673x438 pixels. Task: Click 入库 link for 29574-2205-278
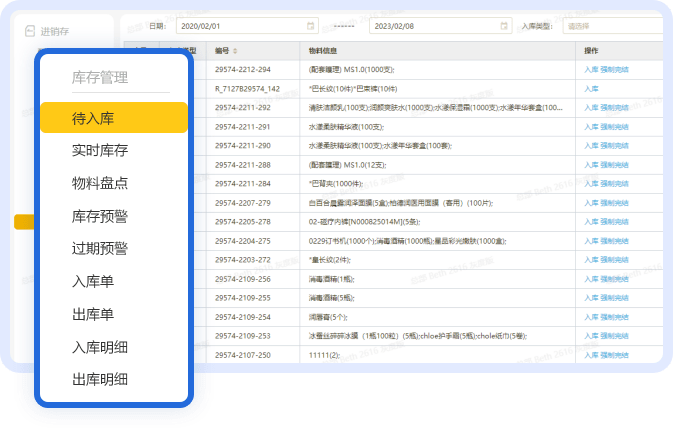pyautogui.click(x=591, y=222)
